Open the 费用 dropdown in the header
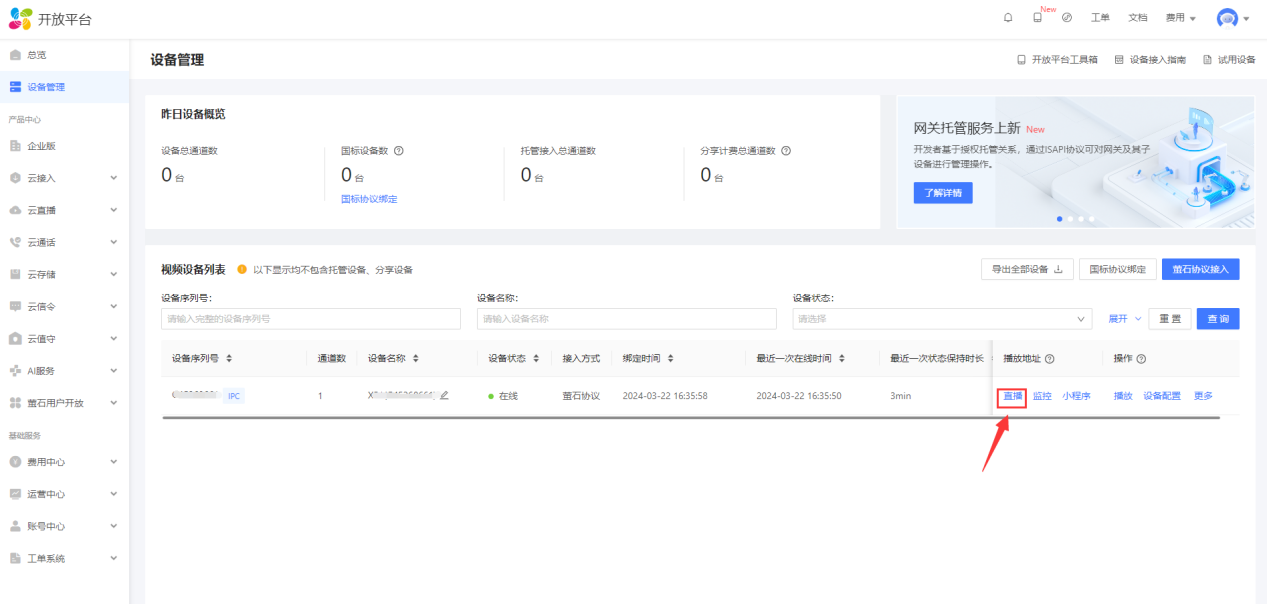The height and width of the screenshot is (604, 1267). [x=1180, y=18]
